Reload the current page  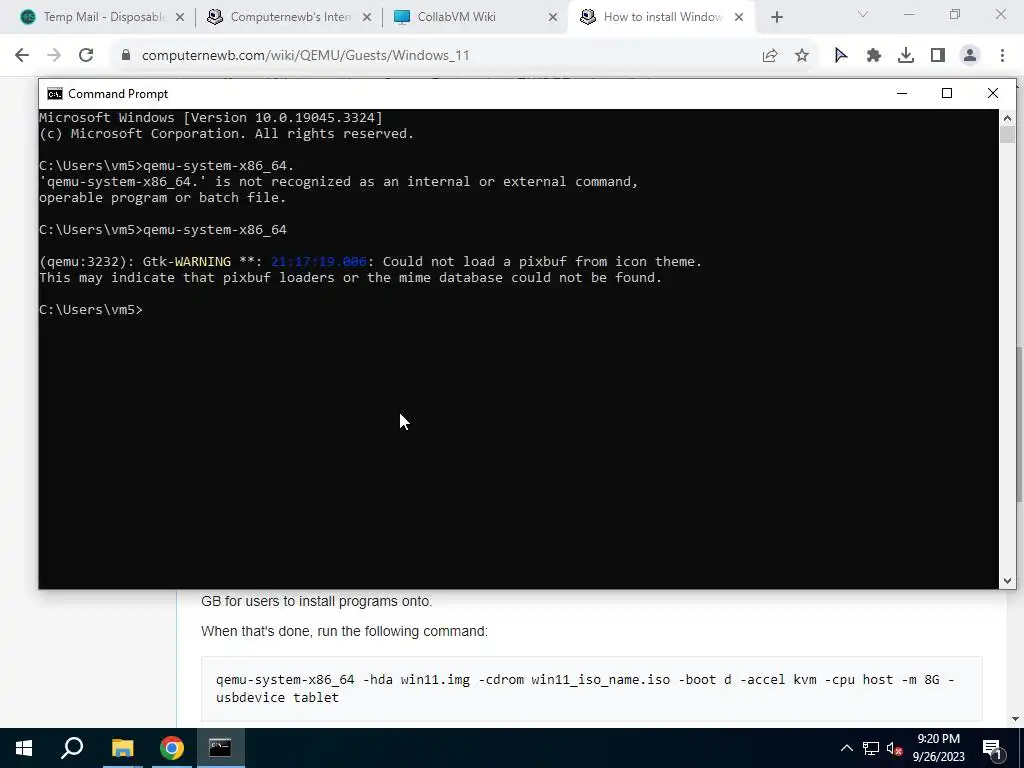pos(86,56)
